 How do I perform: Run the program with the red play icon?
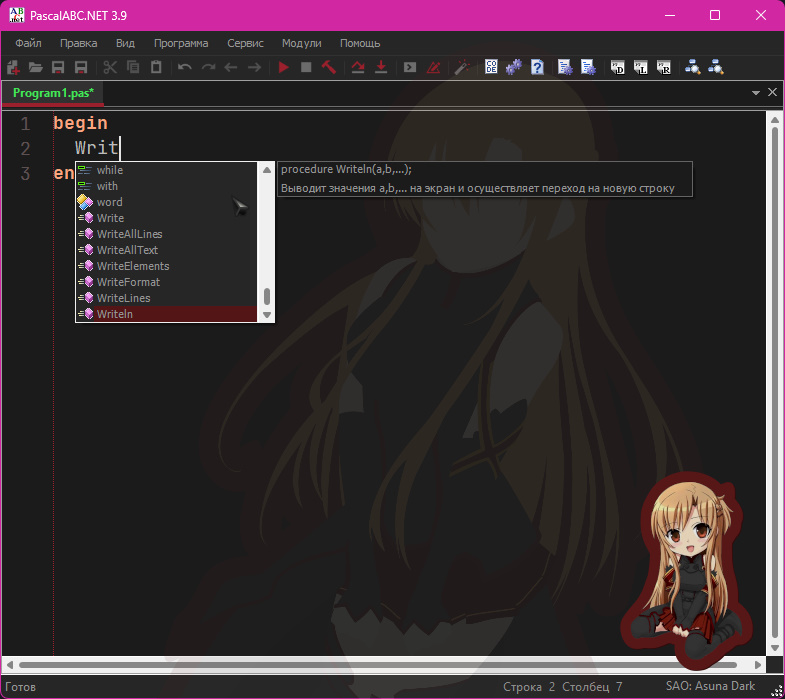(283, 67)
